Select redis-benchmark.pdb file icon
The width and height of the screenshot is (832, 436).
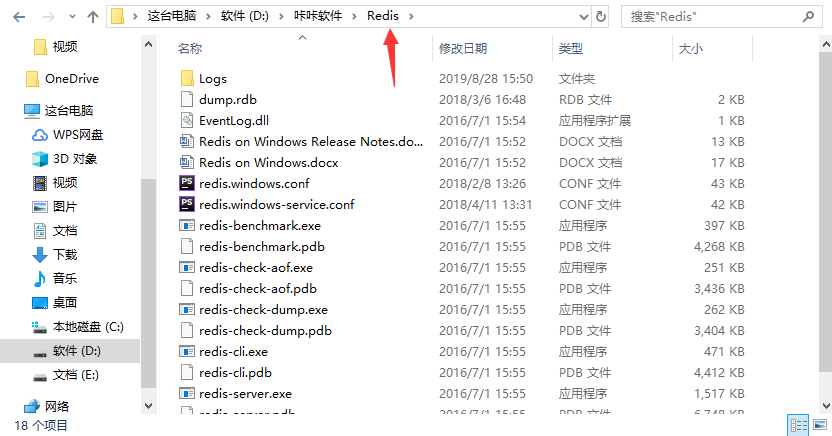187,246
